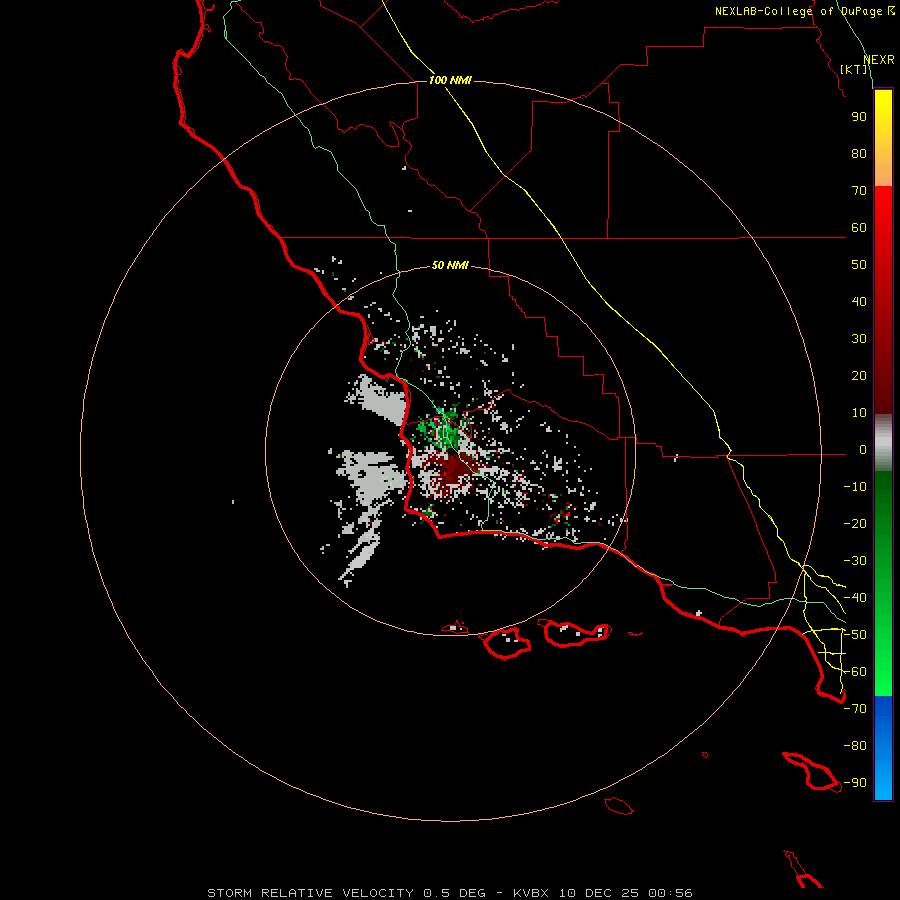The image size is (900, 900).
Task: Click the 40 value on the velocity scale
Action: pyautogui.click(x=859, y=302)
